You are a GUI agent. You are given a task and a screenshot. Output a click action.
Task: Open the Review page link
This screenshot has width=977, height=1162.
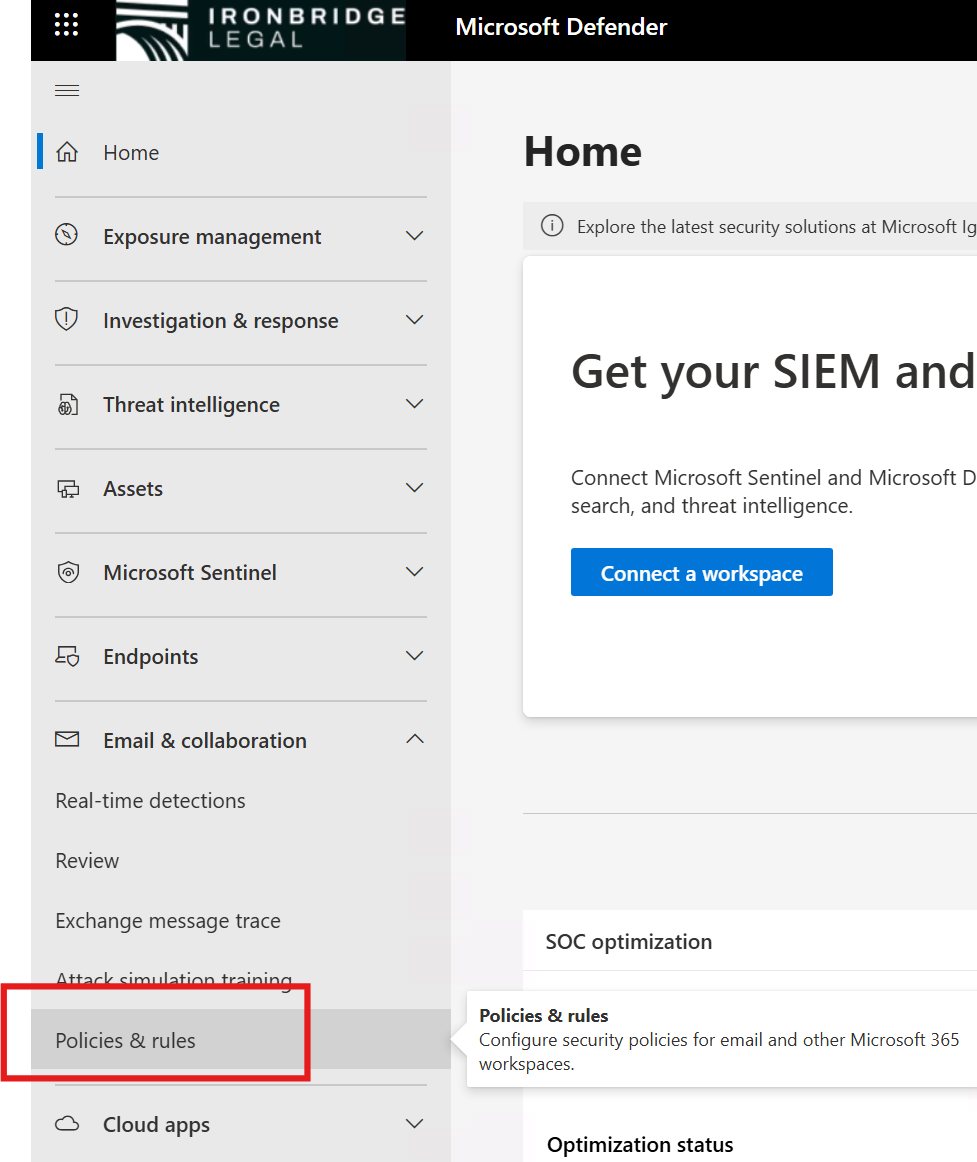pos(87,861)
